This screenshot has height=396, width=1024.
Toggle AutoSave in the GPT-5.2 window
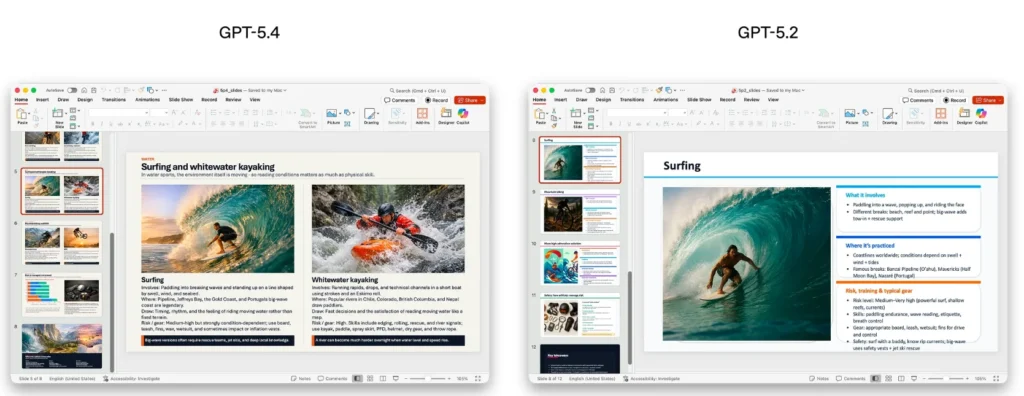pos(590,90)
